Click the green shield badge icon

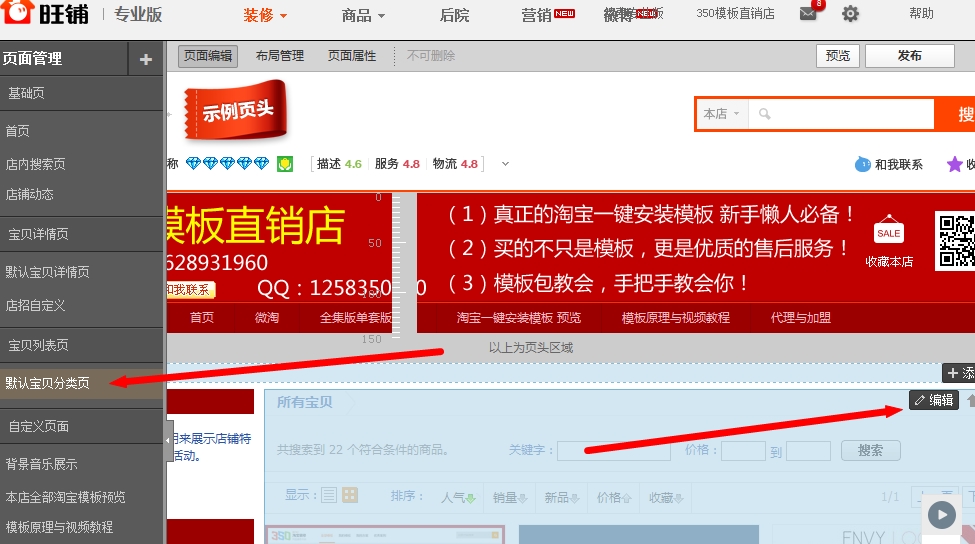[285, 164]
